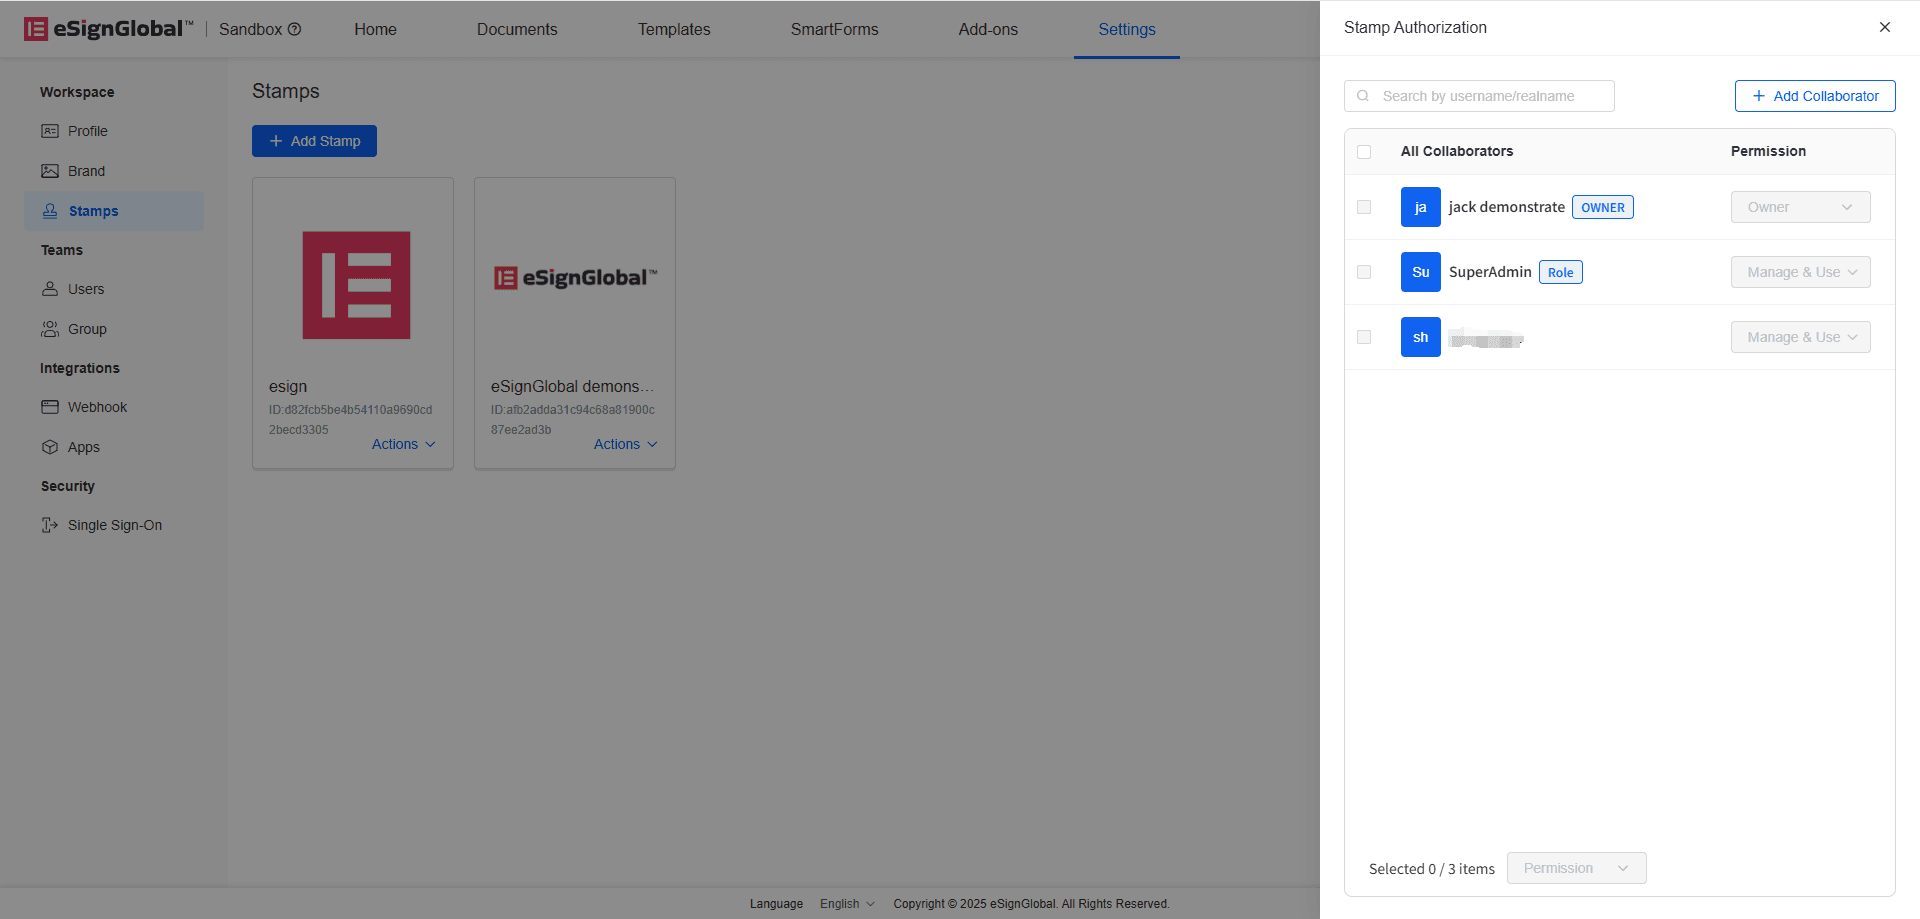The width and height of the screenshot is (1920, 919).
Task: Open Single Sign-On under Security
Action: pyautogui.click(x=114, y=525)
